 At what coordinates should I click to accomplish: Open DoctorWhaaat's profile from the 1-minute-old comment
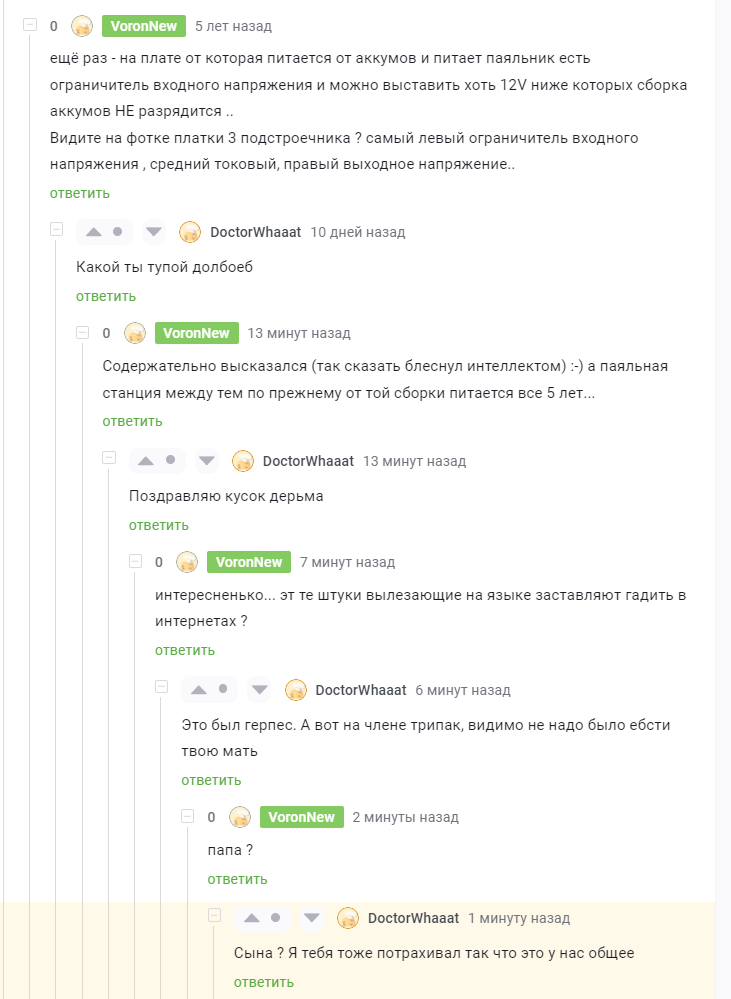pos(413,918)
